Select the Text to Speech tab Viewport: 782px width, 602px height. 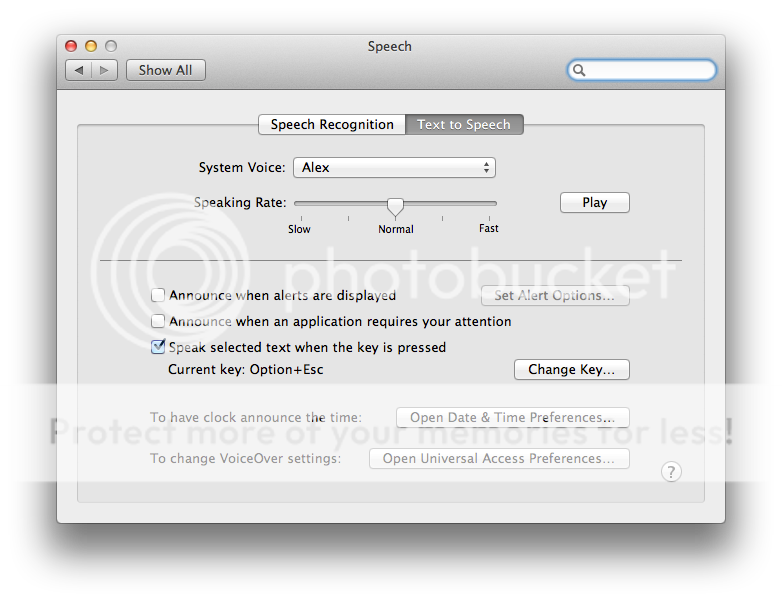click(x=464, y=125)
